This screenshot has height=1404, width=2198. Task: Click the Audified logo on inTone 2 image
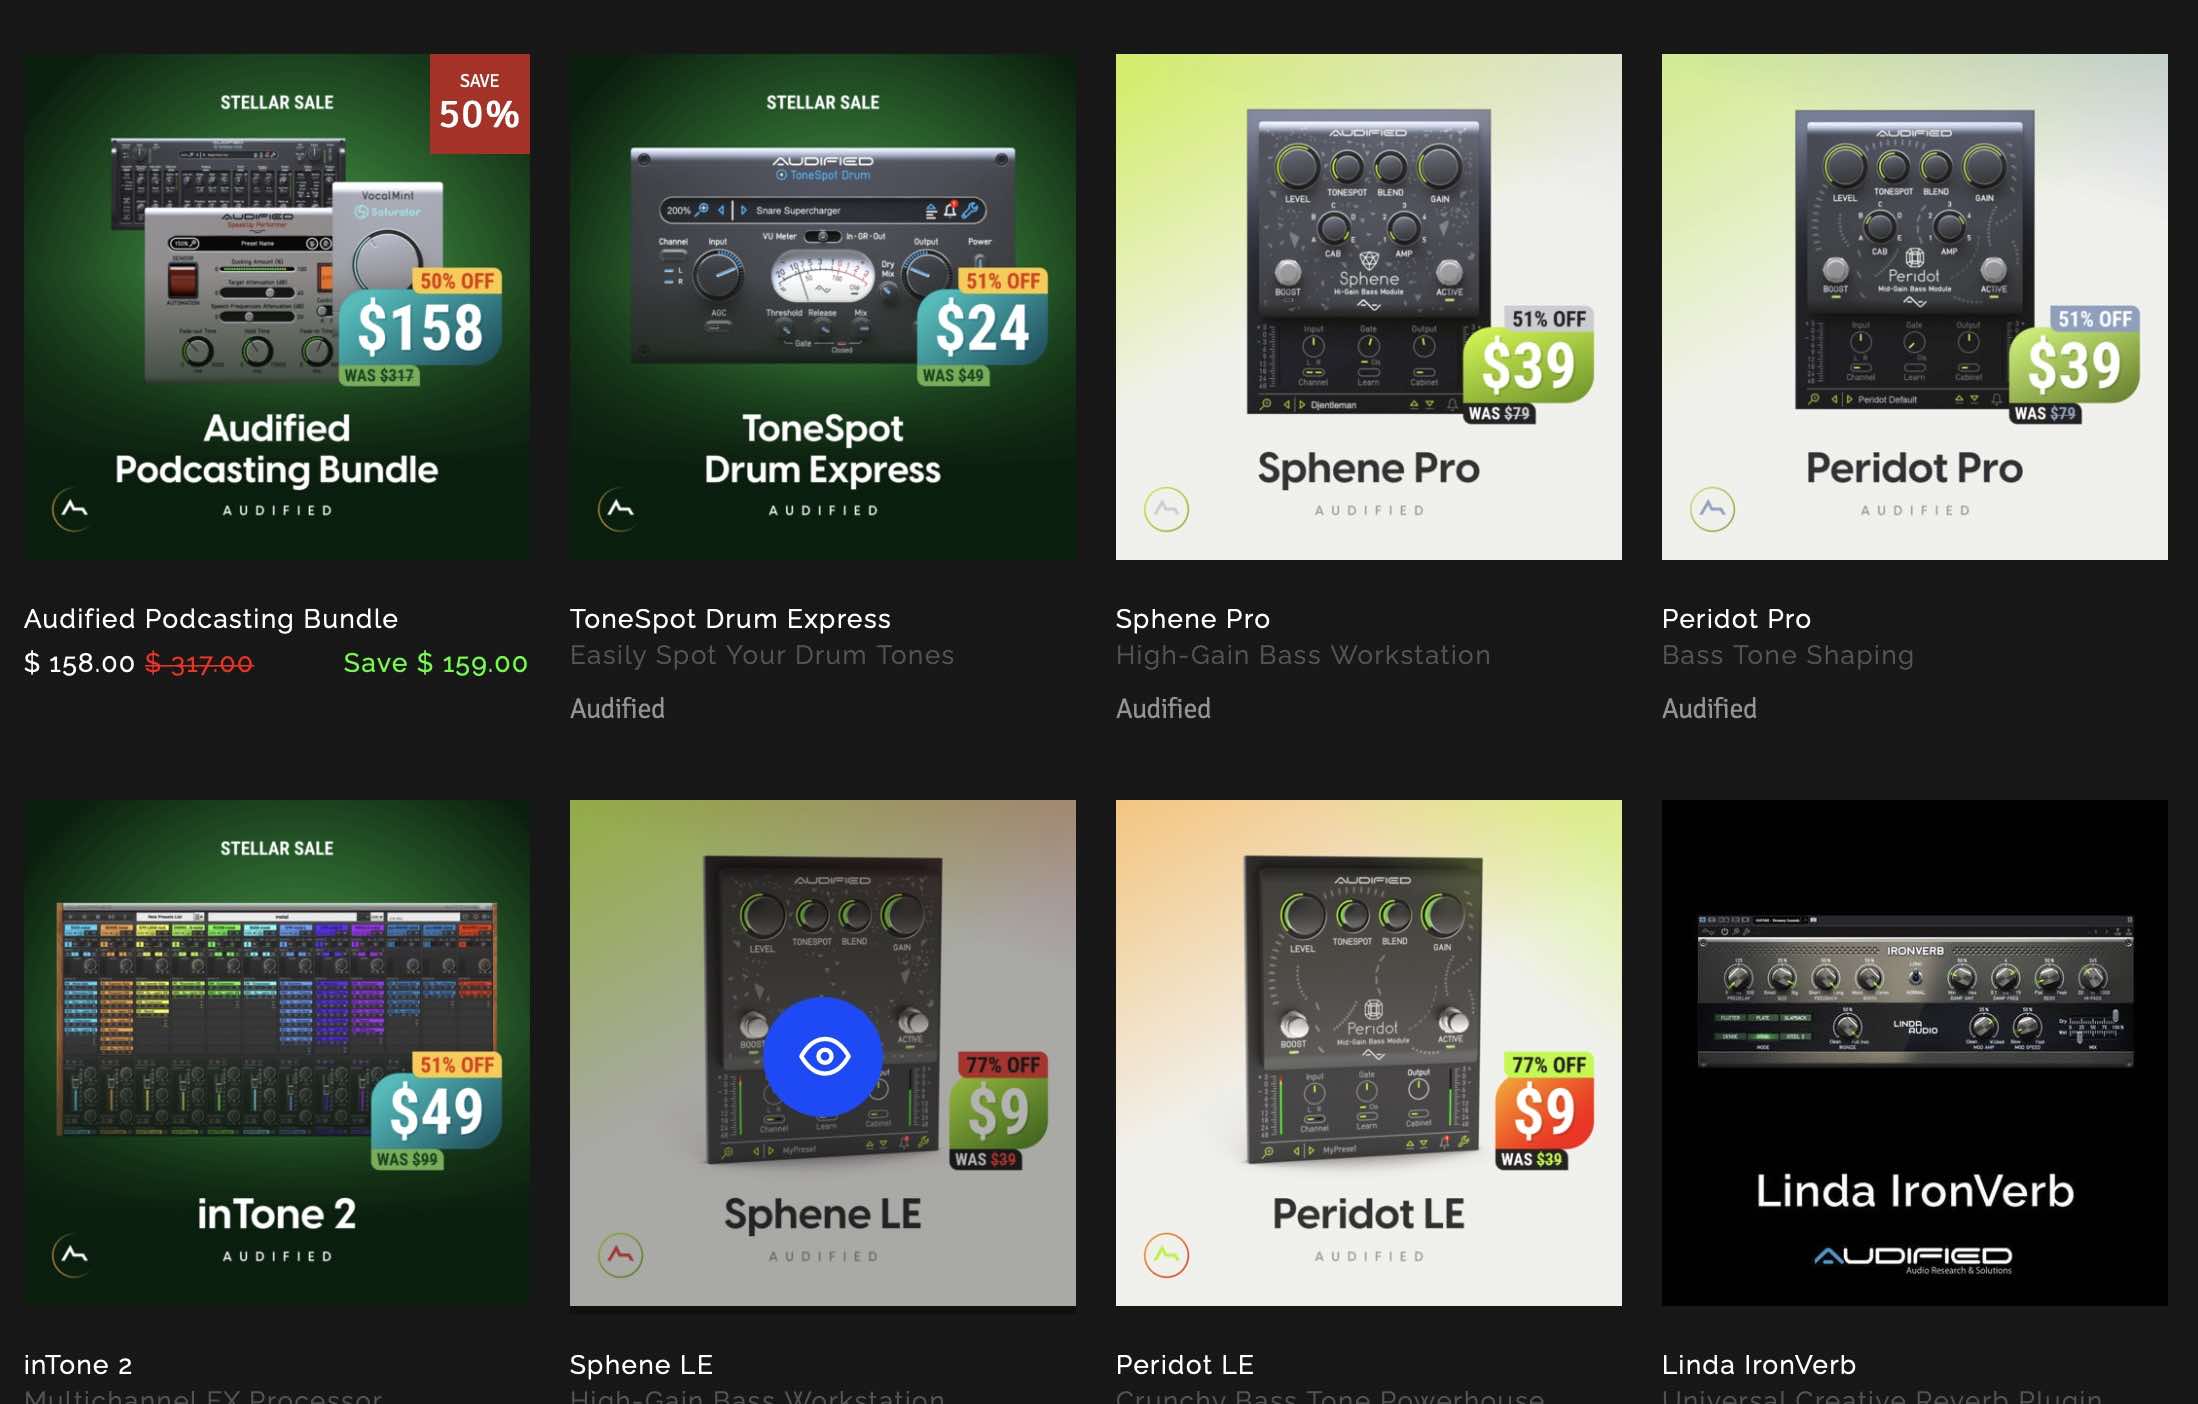click(x=74, y=1255)
